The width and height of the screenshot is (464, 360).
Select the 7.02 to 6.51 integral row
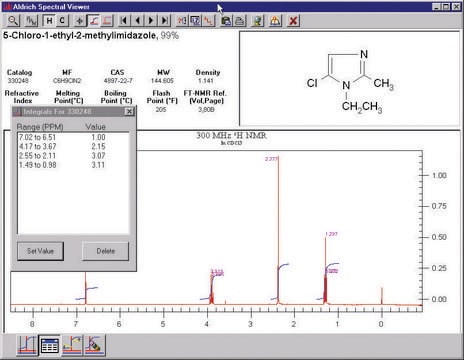tap(73, 137)
